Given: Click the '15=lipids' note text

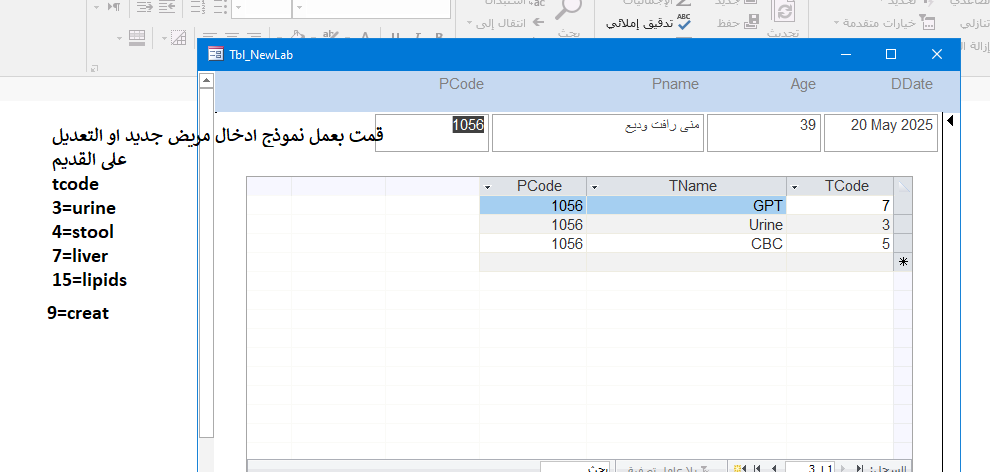Looking at the screenshot, I should [90, 280].
